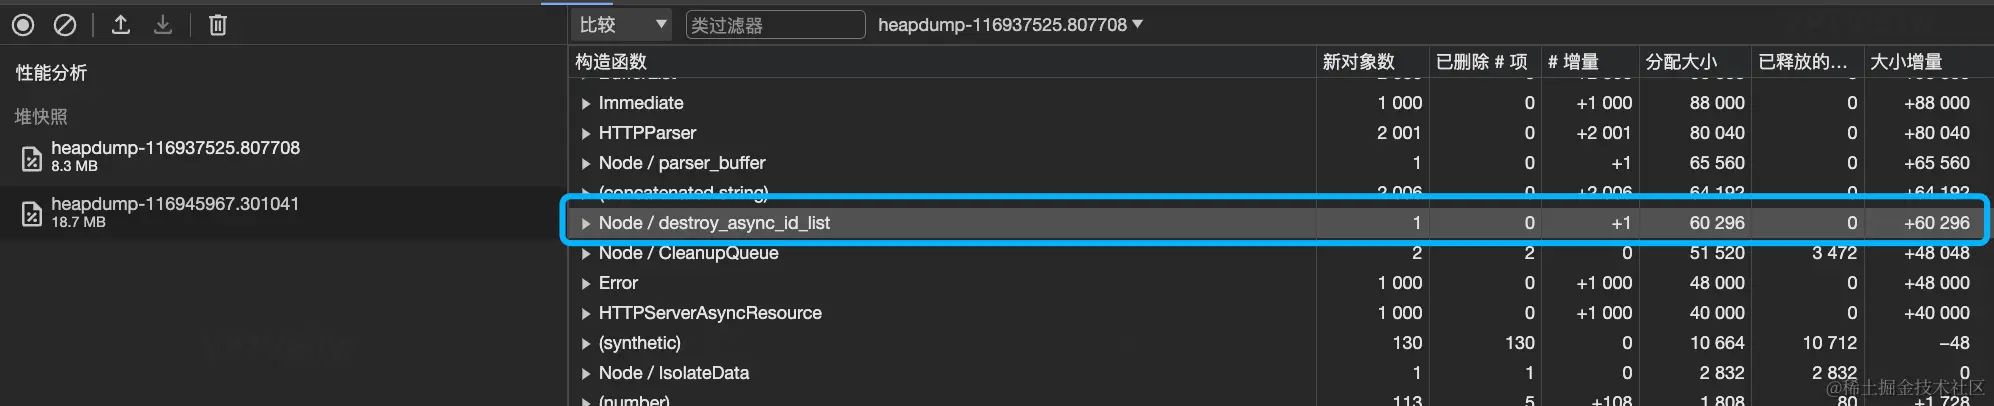
Task: Sort by the 新对象数 column header
Action: (x=1358, y=62)
